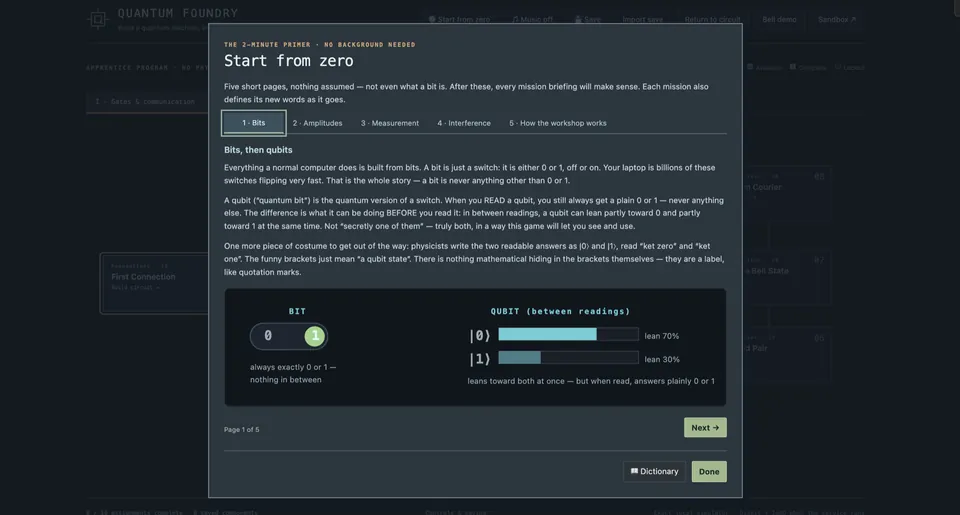Viewport: 960px width, 515px height.
Task: Click 'Return to circuit' in the header
Action: [712, 20]
